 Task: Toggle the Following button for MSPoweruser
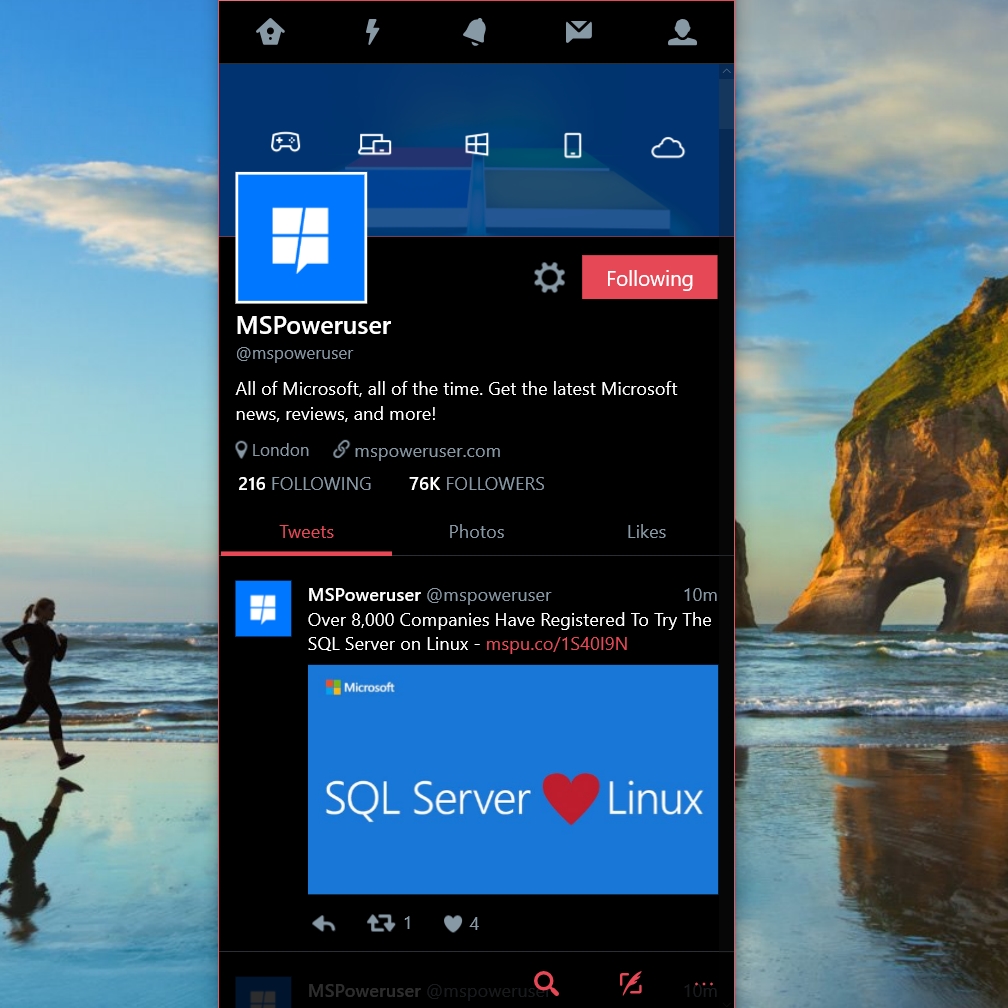pyautogui.click(x=649, y=277)
